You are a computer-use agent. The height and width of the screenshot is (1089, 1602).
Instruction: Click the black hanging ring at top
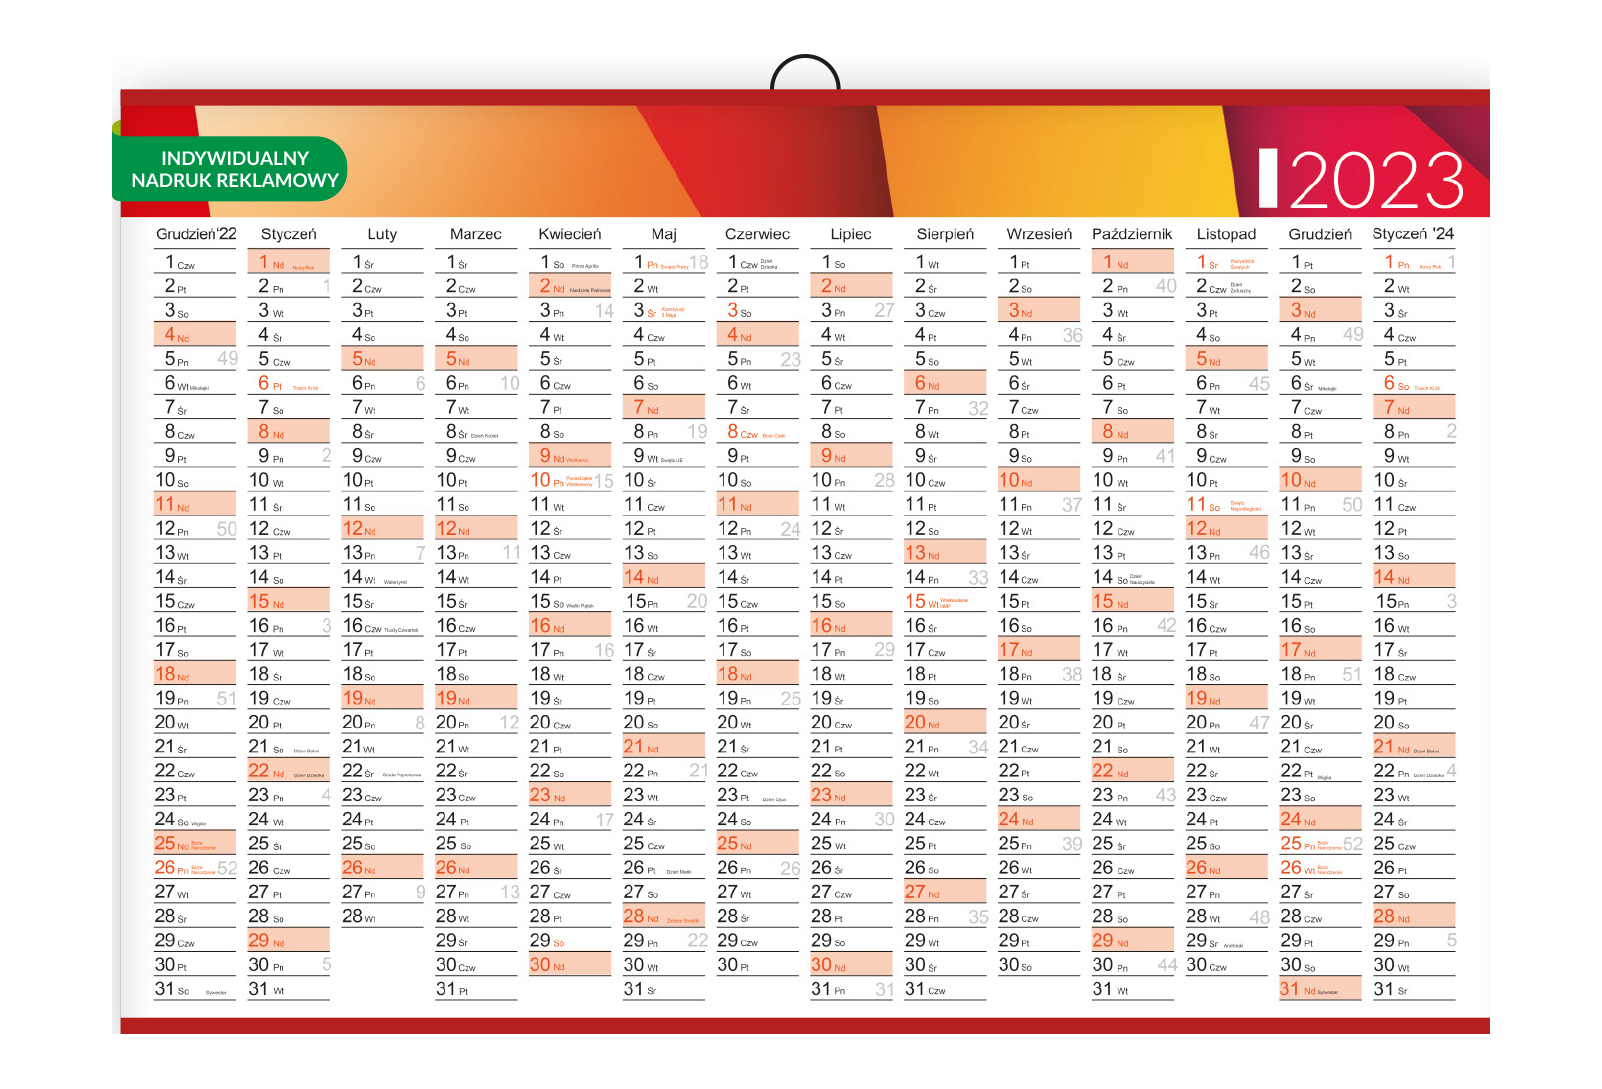click(x=805, y=72)
